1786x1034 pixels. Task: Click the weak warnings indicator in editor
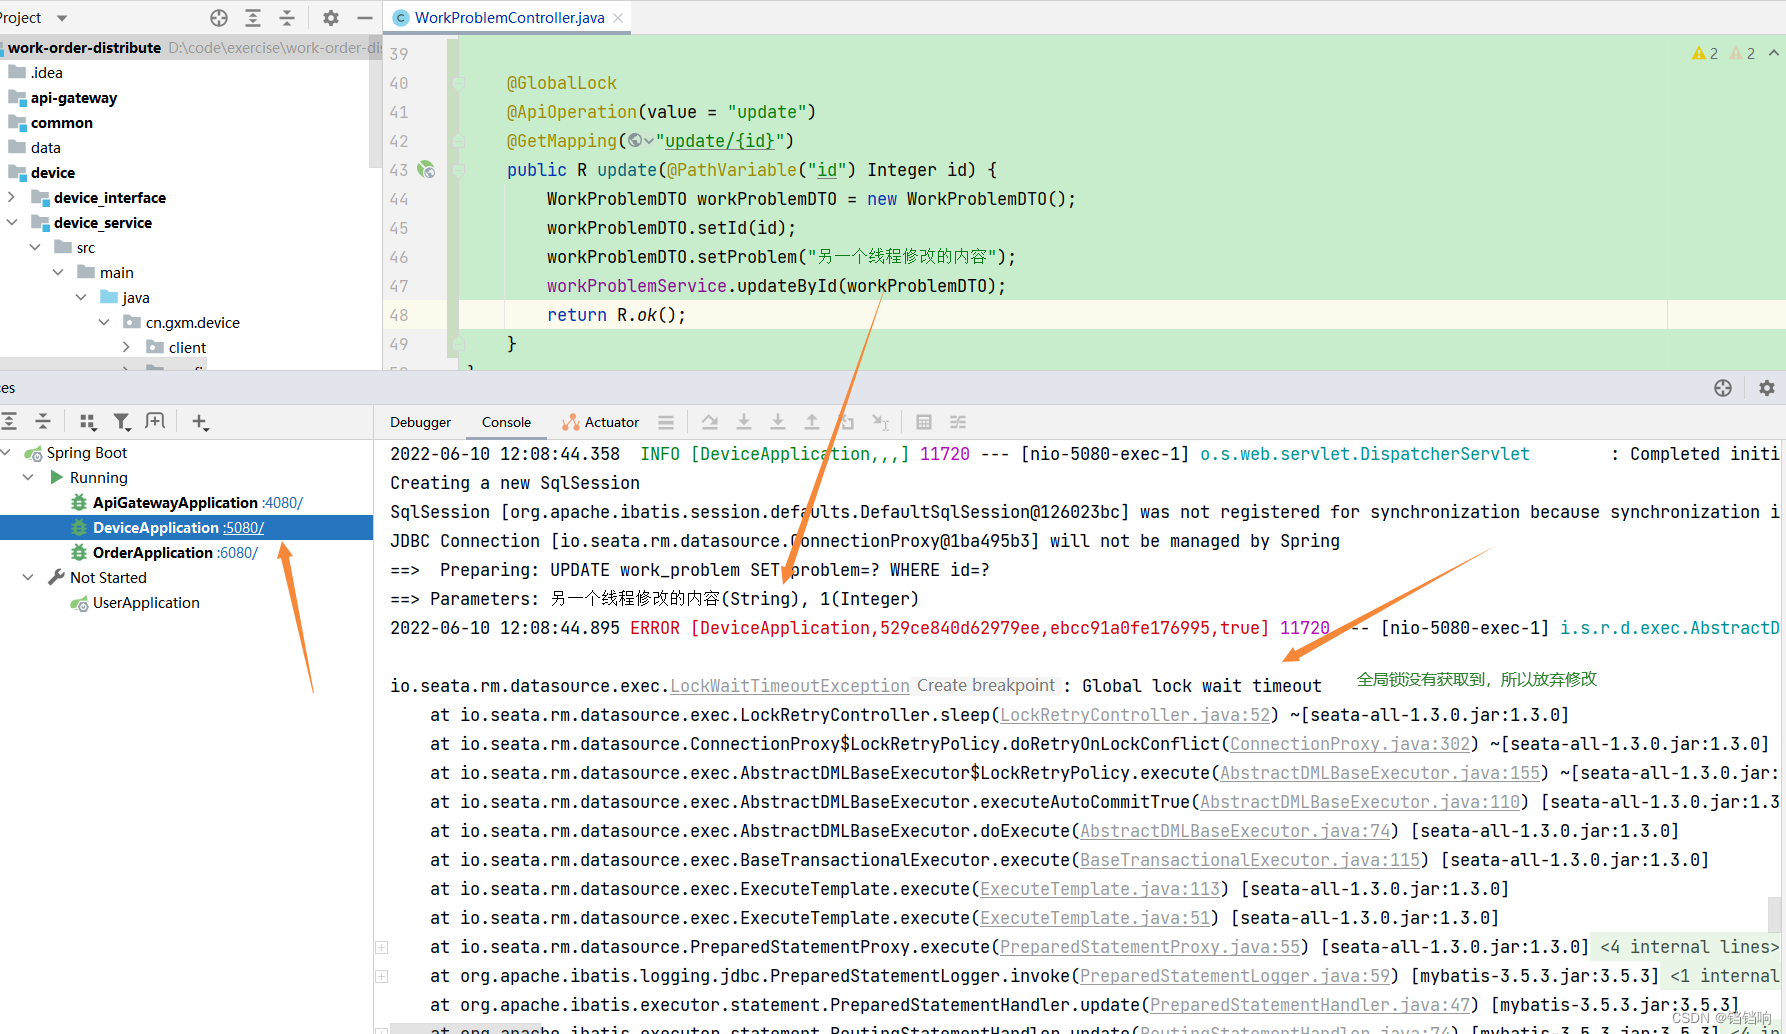[x=1743, y=53]
